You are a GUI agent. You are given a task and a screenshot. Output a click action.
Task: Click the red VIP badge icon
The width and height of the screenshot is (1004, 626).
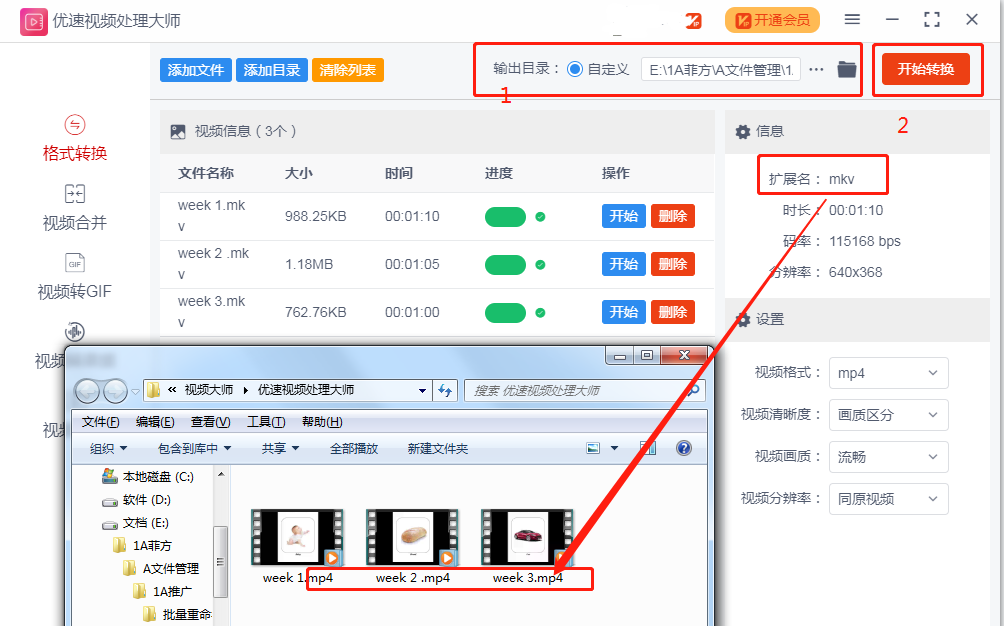coord(693,21)
